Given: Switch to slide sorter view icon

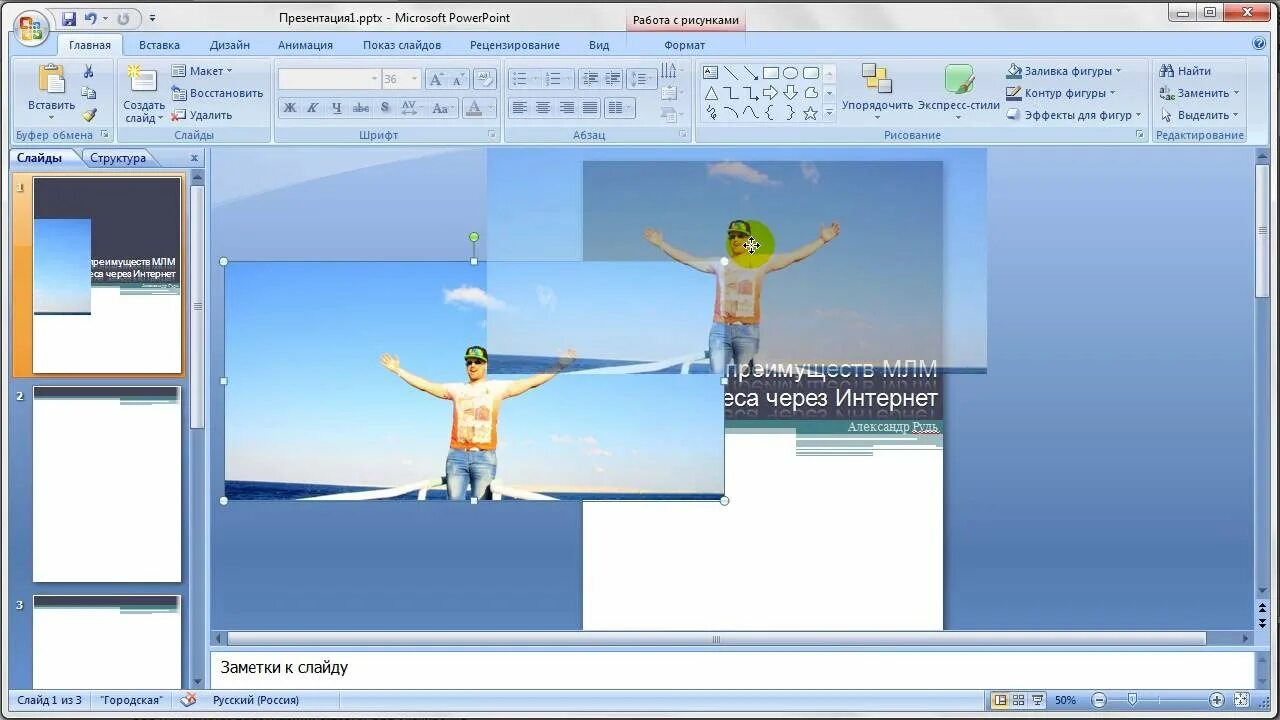Looking at the screenshot, I should [x=1019, y=700].
